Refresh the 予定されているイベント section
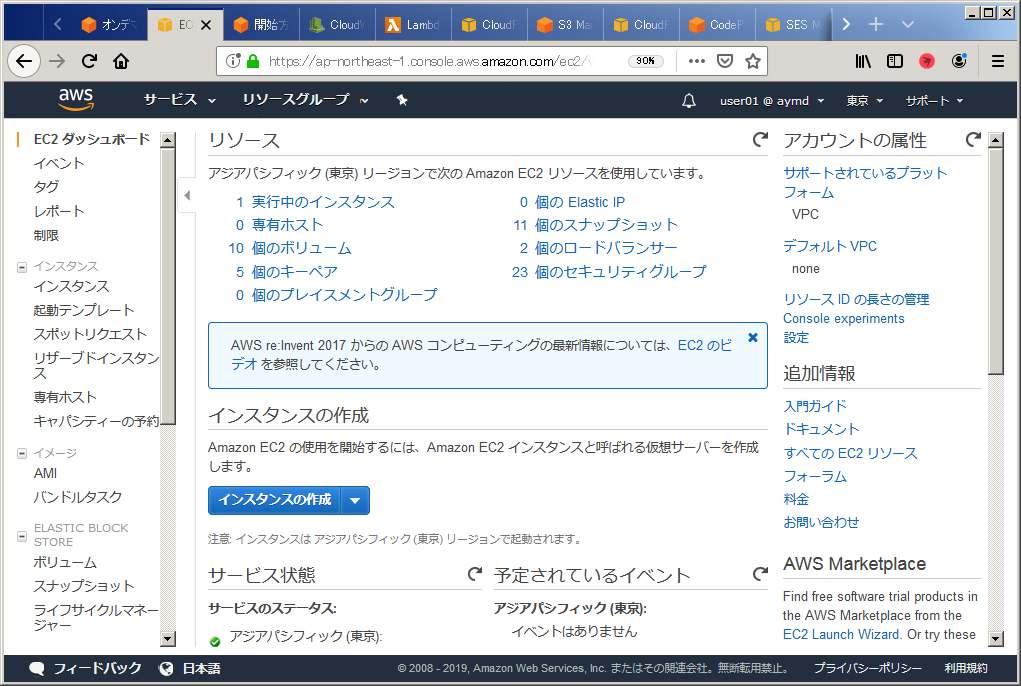Viewport: 1021px width, 686px height. tap(760, 574)
